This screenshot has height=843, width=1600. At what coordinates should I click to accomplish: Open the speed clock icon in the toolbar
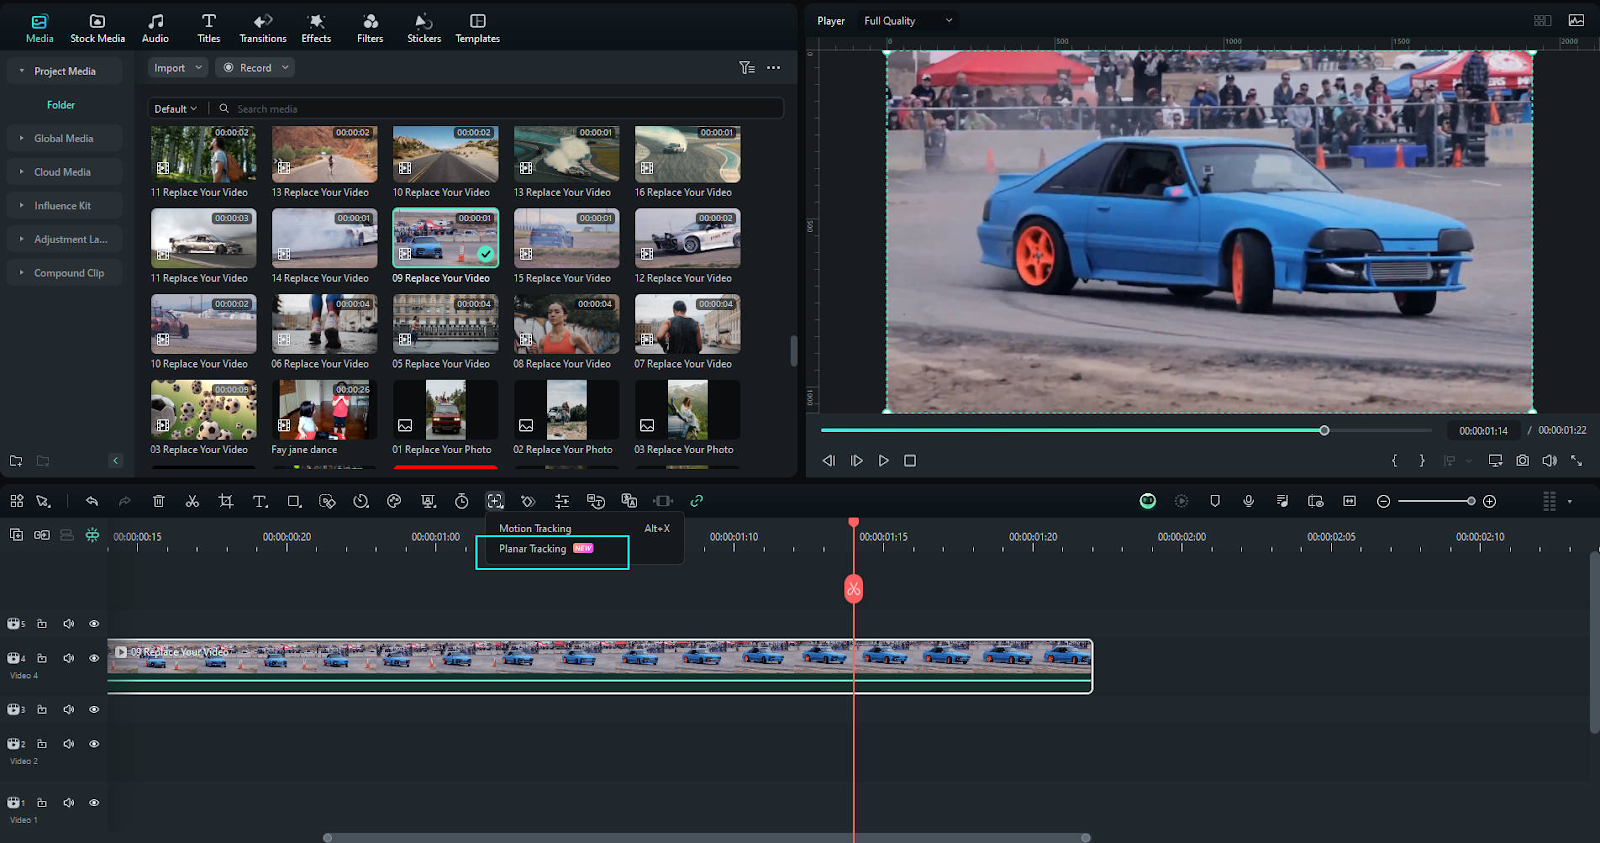point(361,501)
